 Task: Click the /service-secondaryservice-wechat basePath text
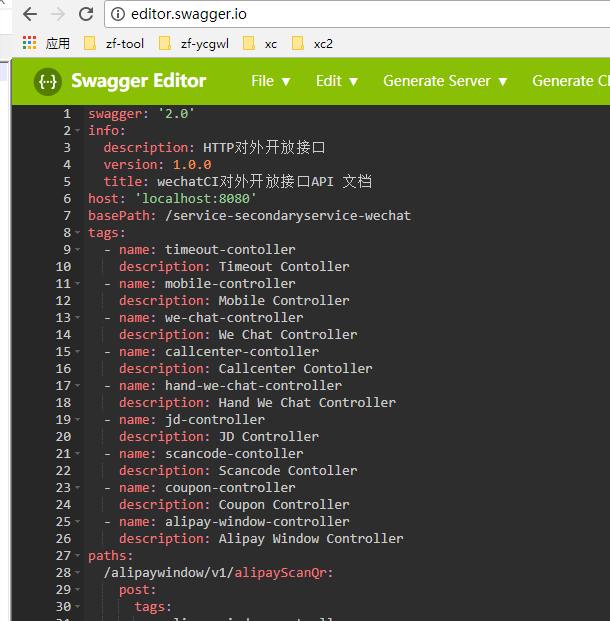288,216
